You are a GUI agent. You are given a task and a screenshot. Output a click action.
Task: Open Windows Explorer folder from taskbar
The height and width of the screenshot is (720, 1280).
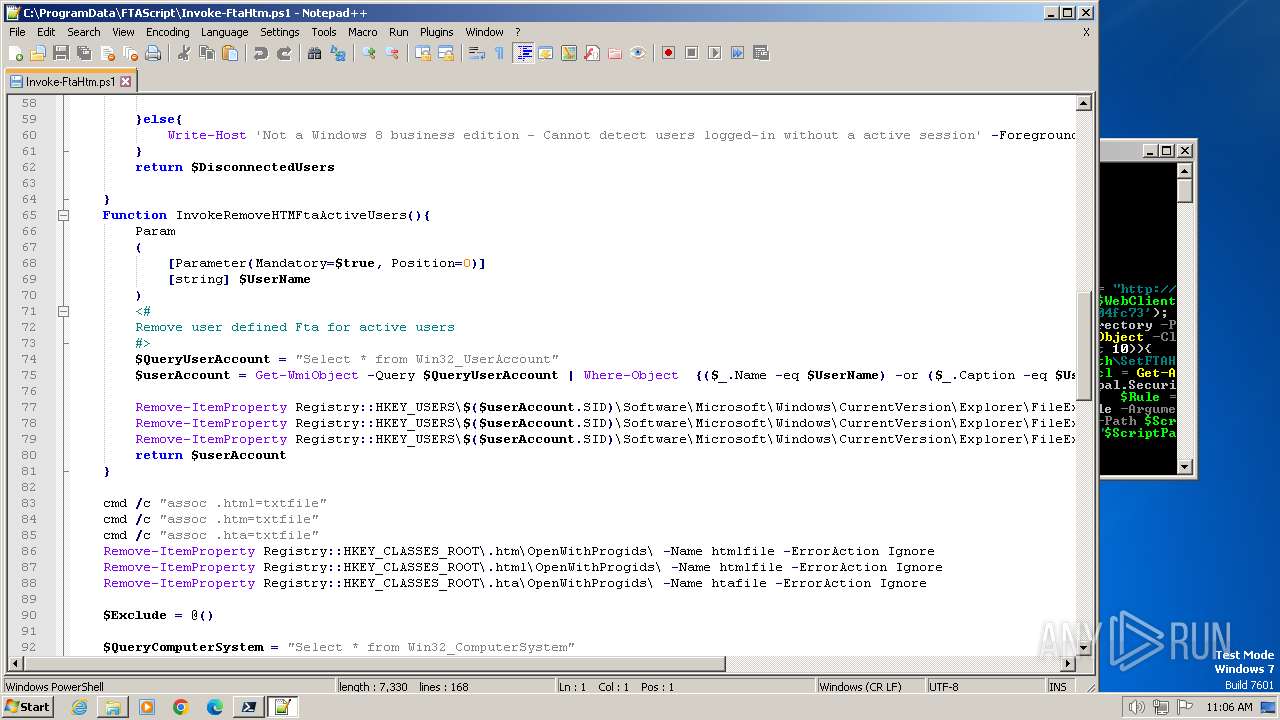[113, 707]
